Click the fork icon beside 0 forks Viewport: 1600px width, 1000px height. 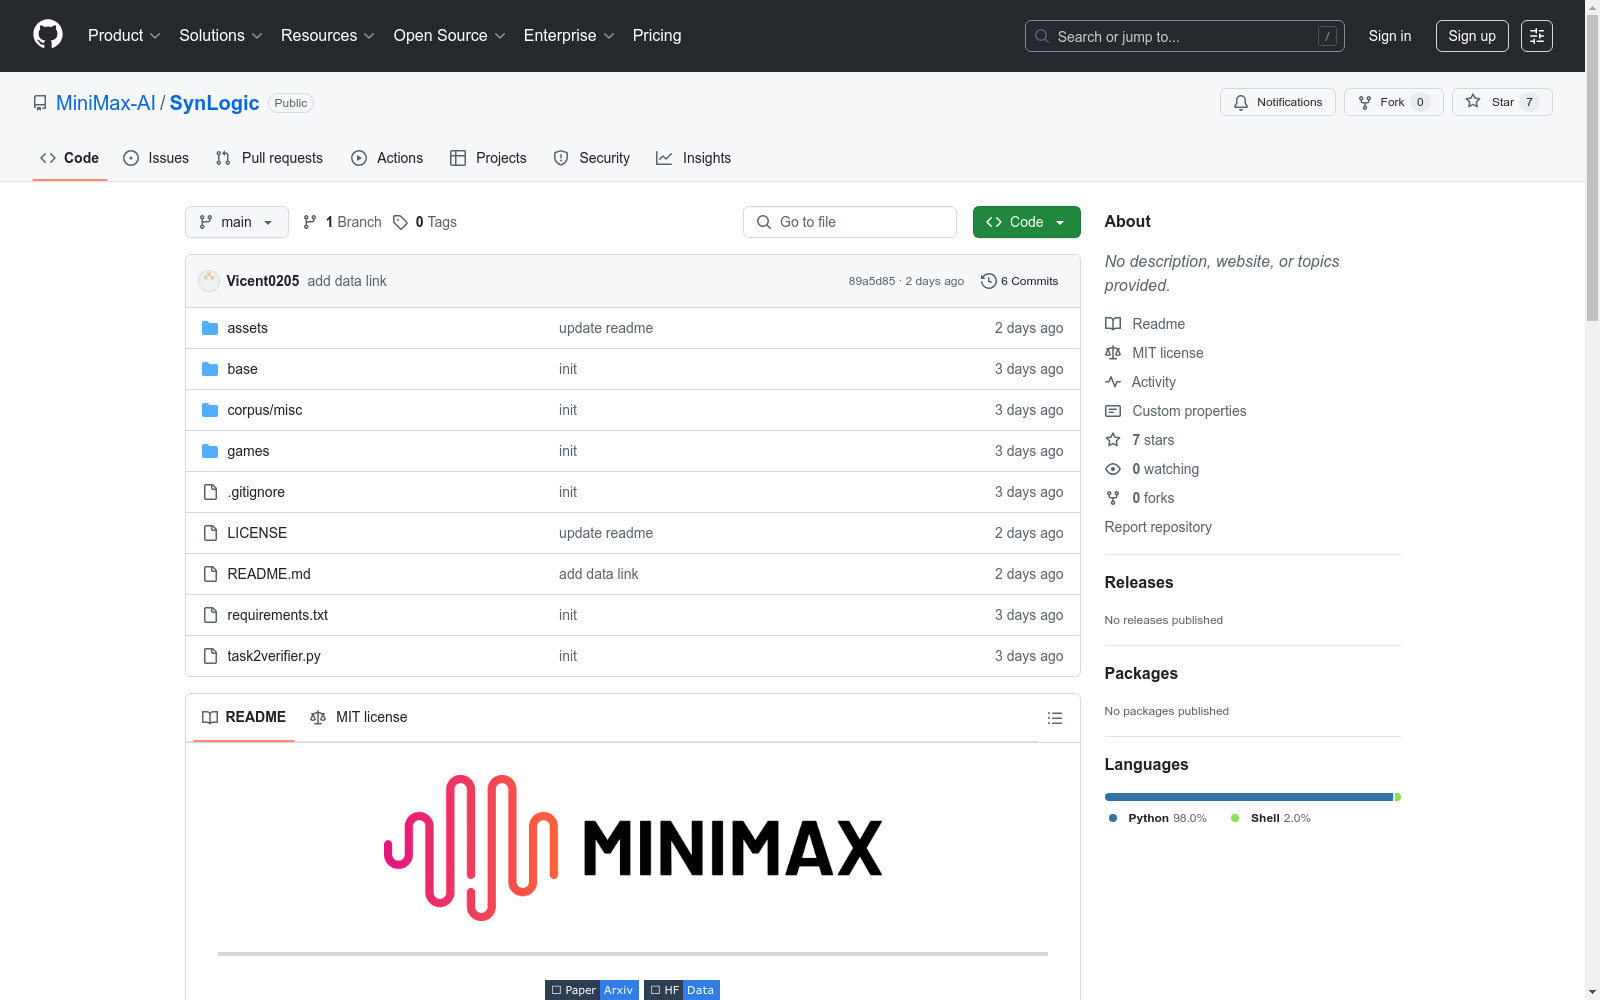click(1113, 498)
